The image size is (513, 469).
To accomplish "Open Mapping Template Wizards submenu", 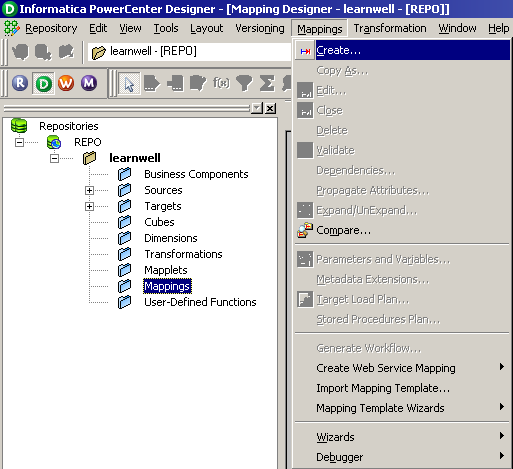I will tap(402, 408).
